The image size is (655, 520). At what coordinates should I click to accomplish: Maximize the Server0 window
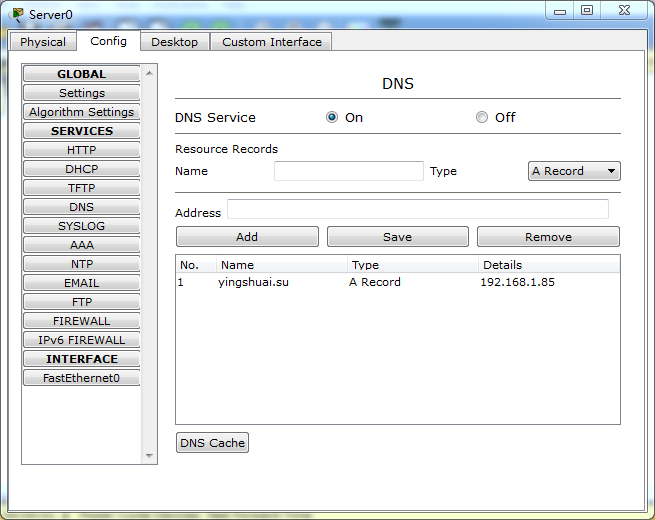click(x=587, y=10)
